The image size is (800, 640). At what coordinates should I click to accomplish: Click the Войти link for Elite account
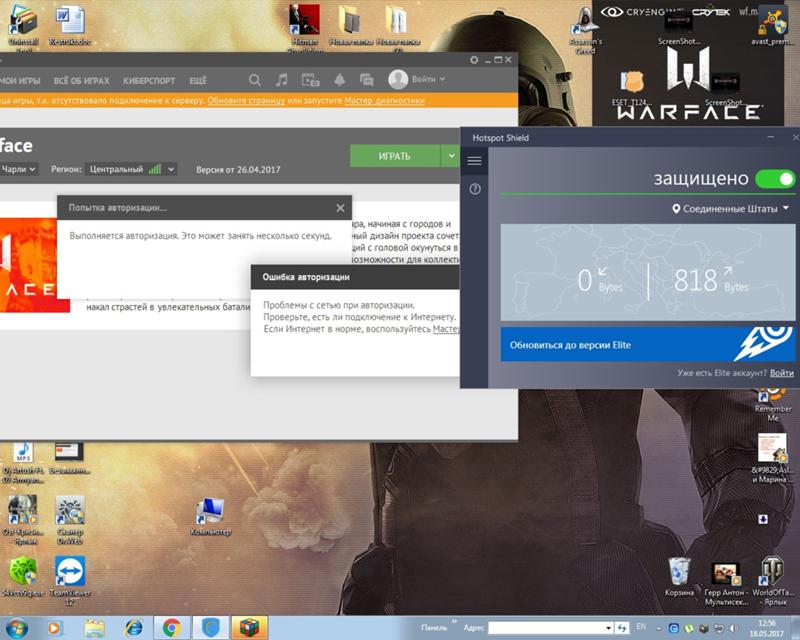(782, 373)
